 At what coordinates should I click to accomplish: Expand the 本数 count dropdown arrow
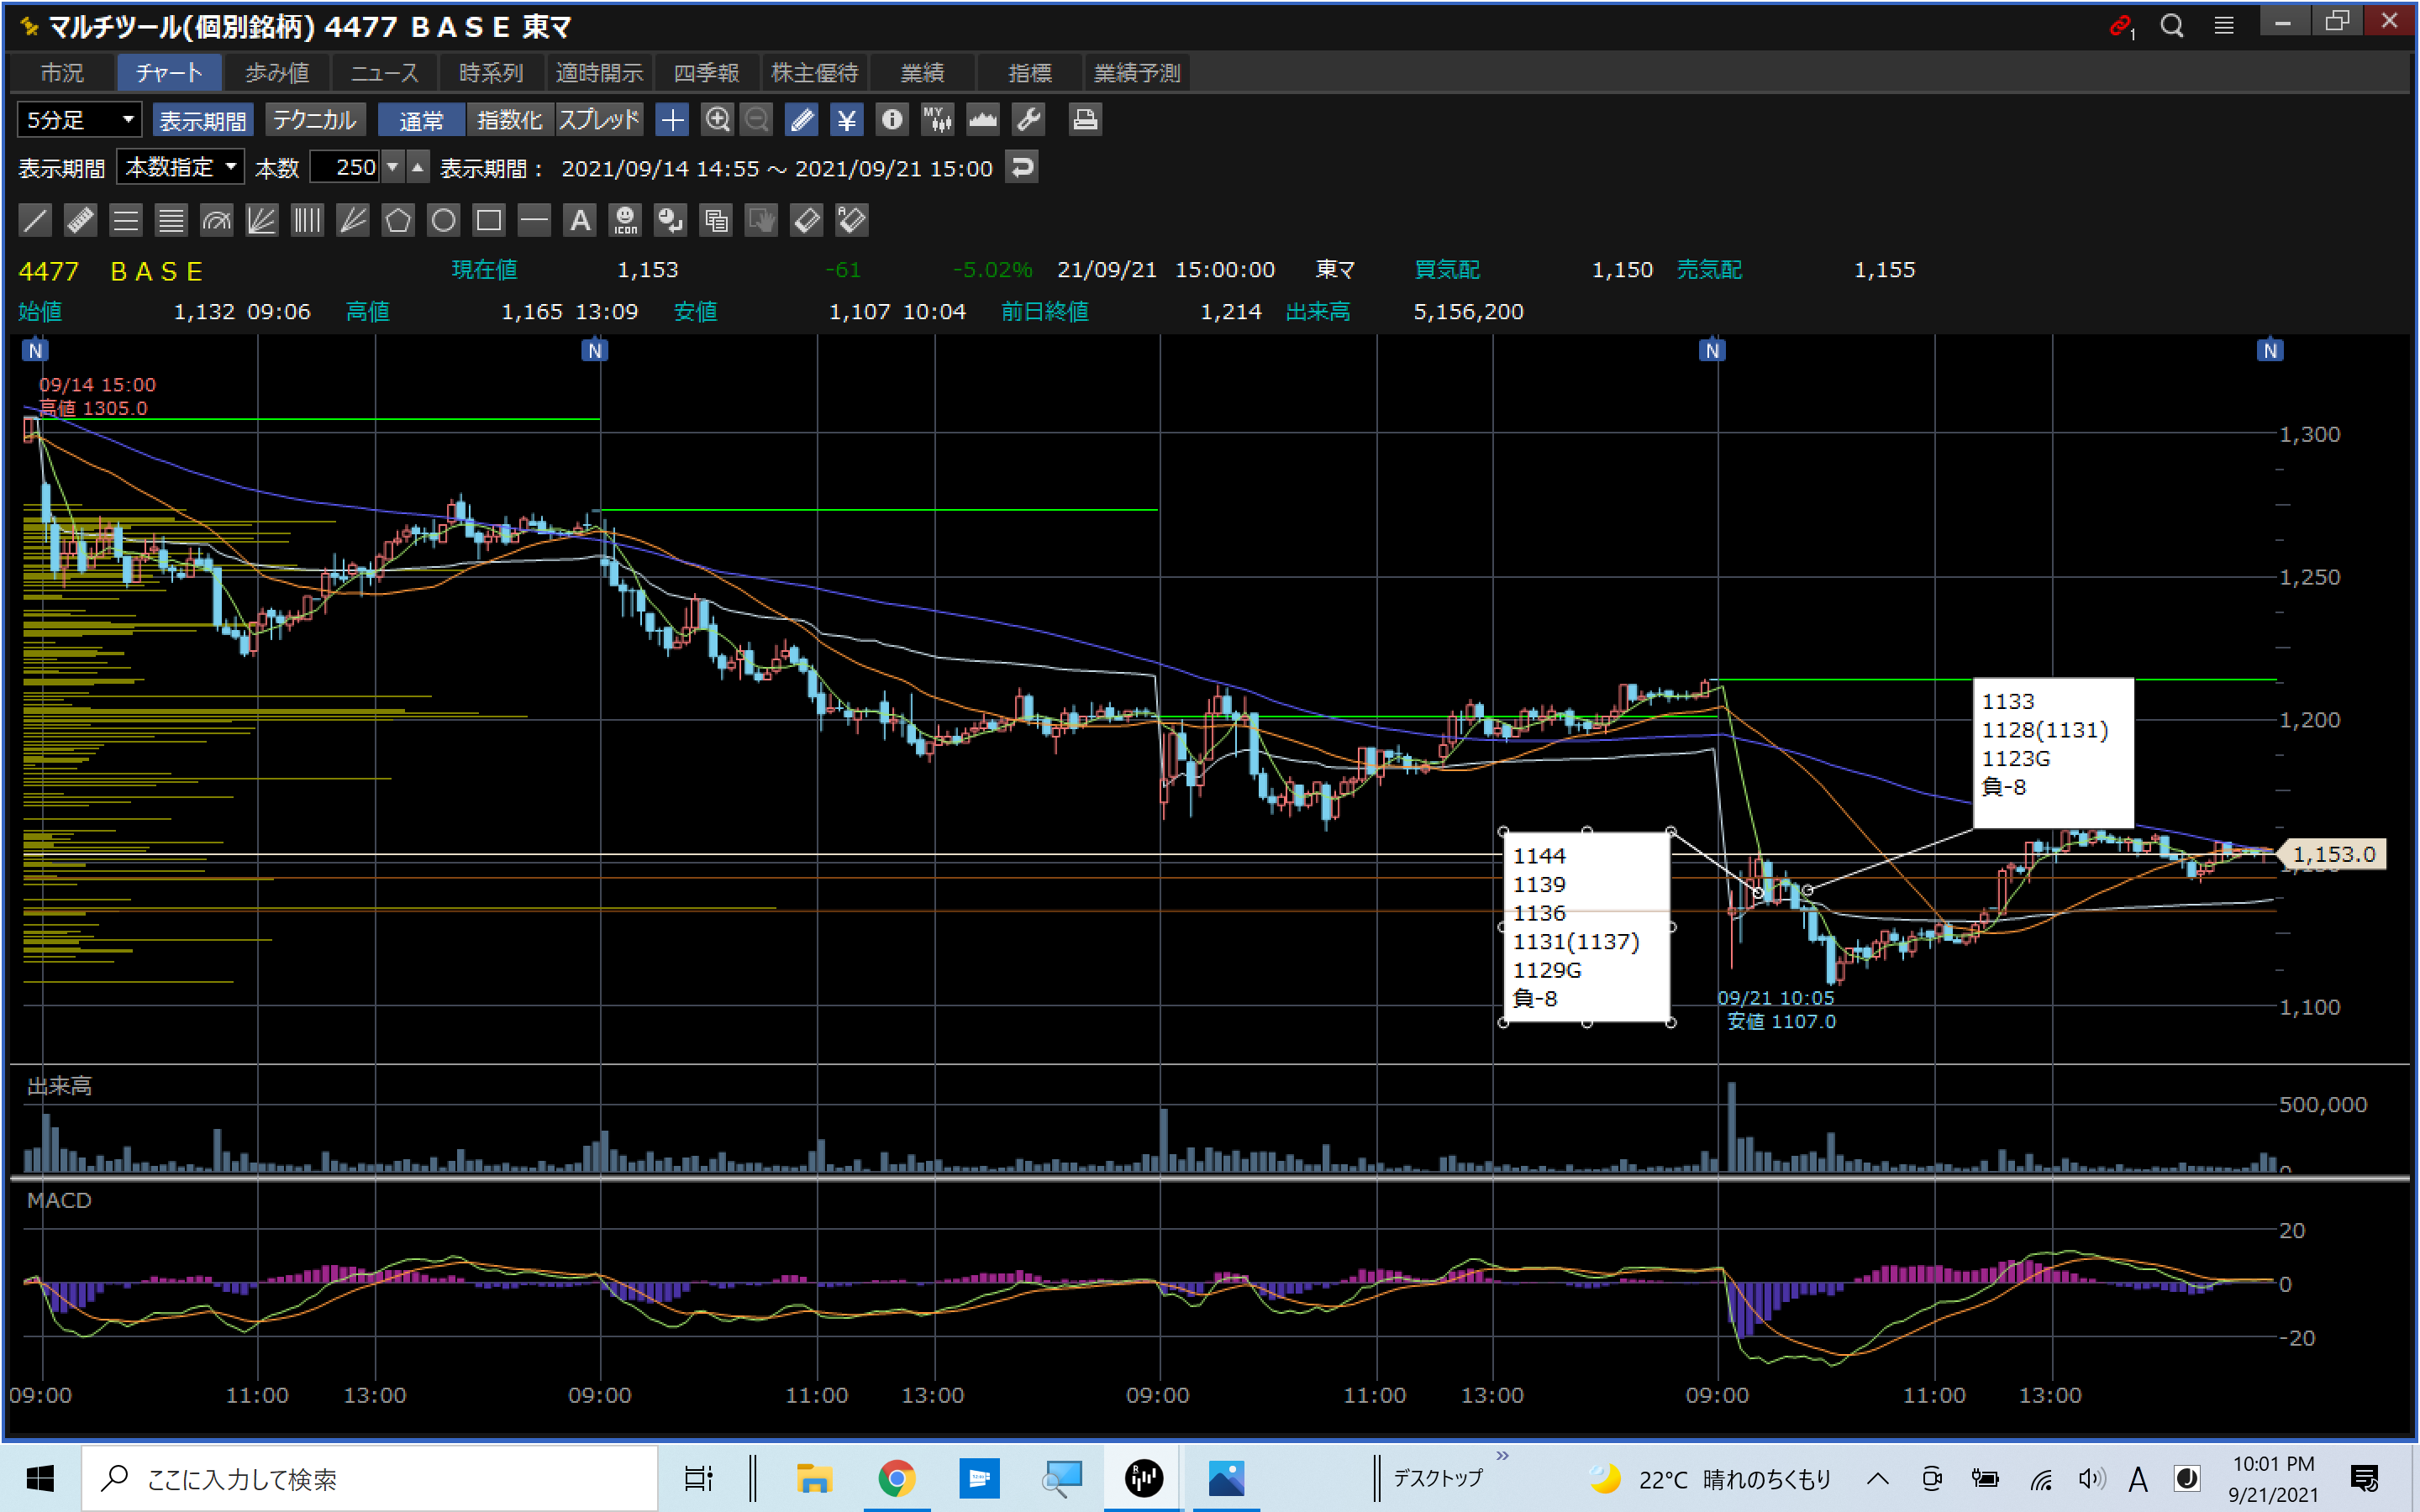393,167
